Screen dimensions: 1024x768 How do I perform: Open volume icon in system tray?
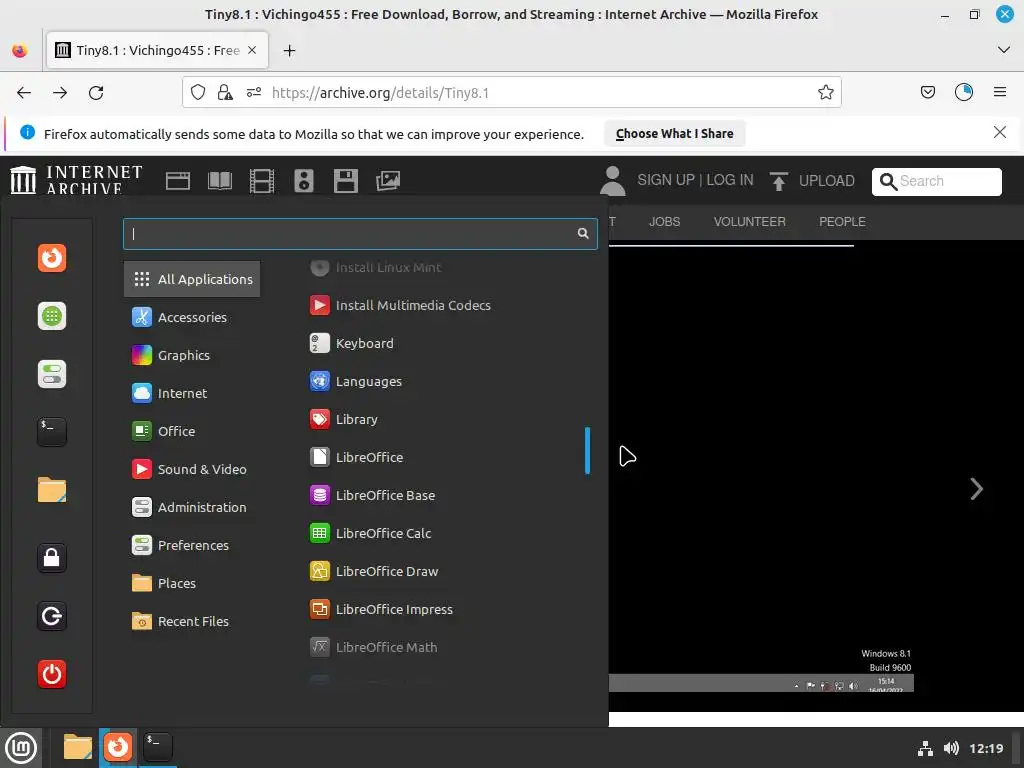click(x=951, y=748)
